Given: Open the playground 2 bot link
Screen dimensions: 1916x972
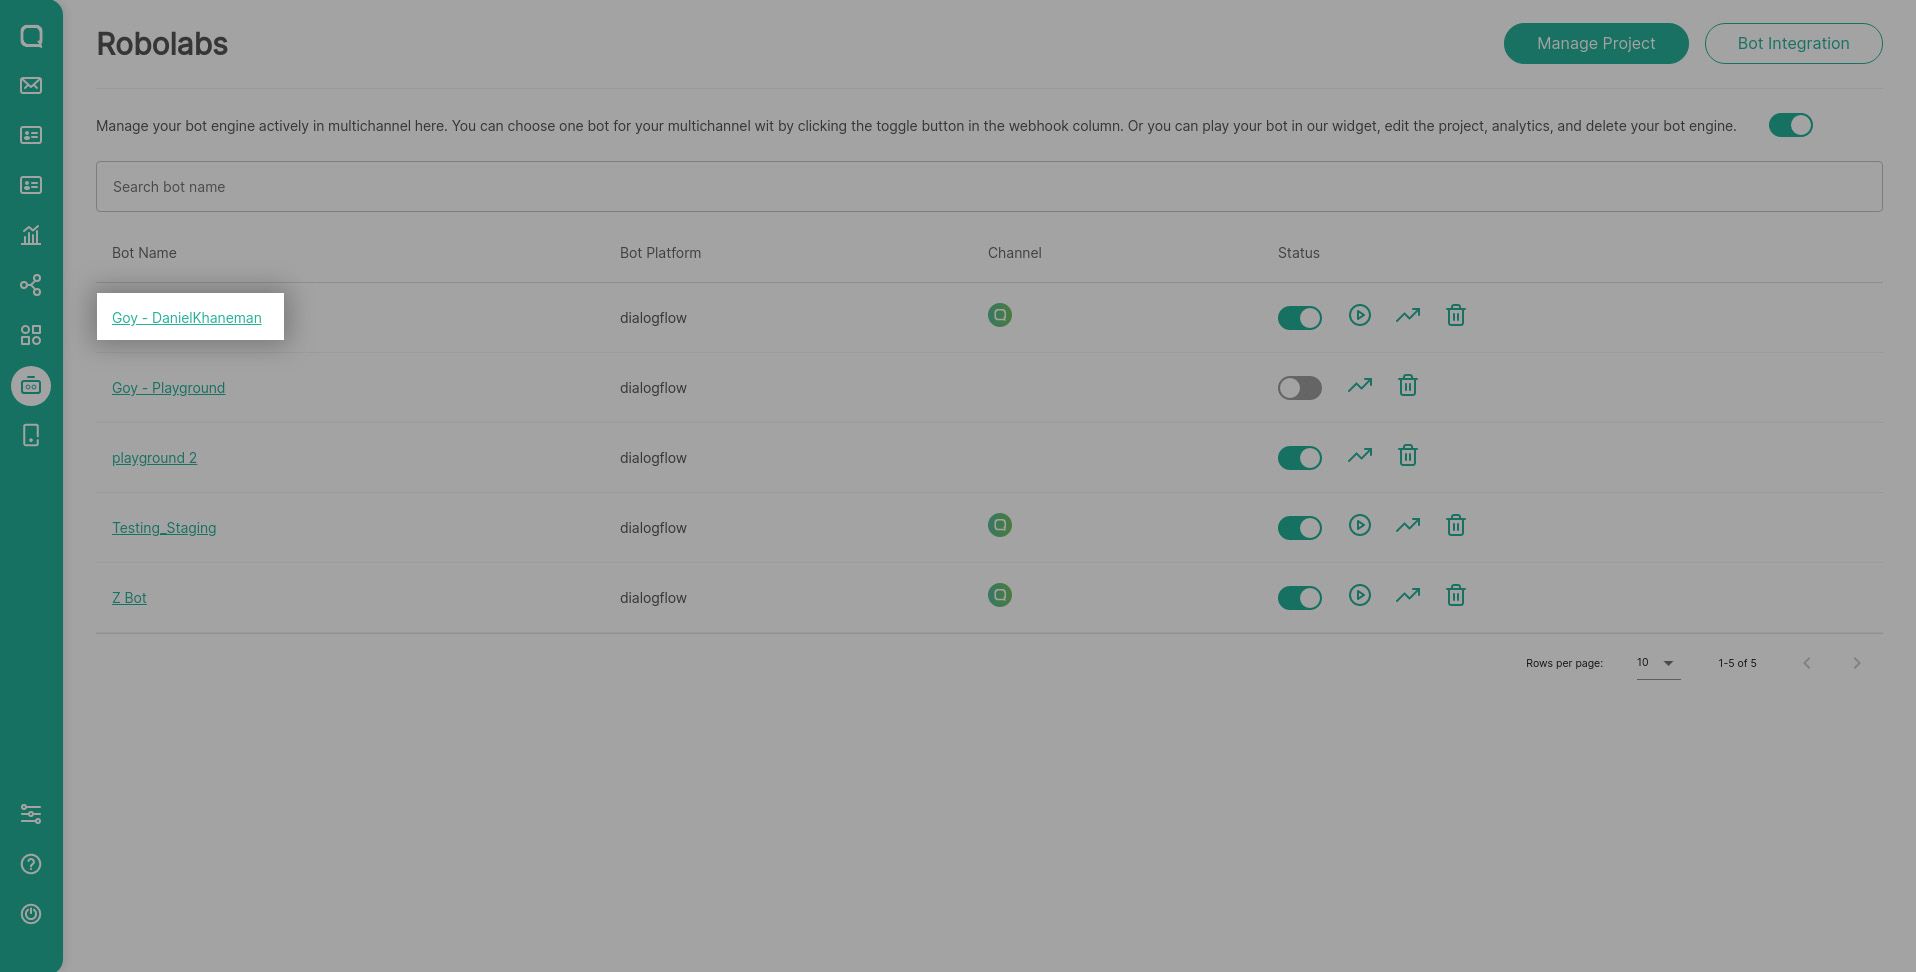Looking at the screenshot, I should [154, 458].
